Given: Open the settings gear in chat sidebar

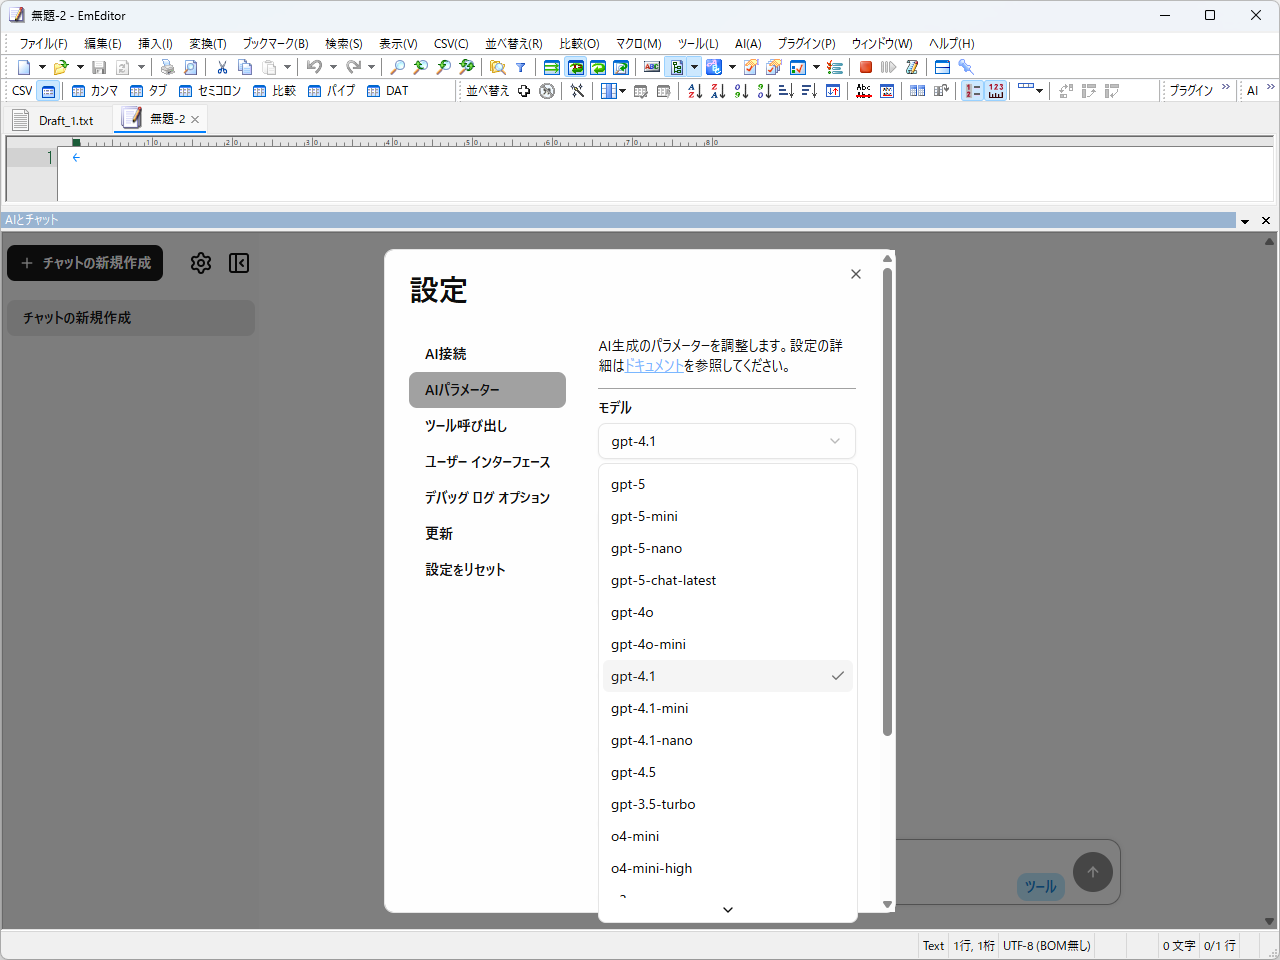Looking at the screenshot, I should [x=200, y=263].
